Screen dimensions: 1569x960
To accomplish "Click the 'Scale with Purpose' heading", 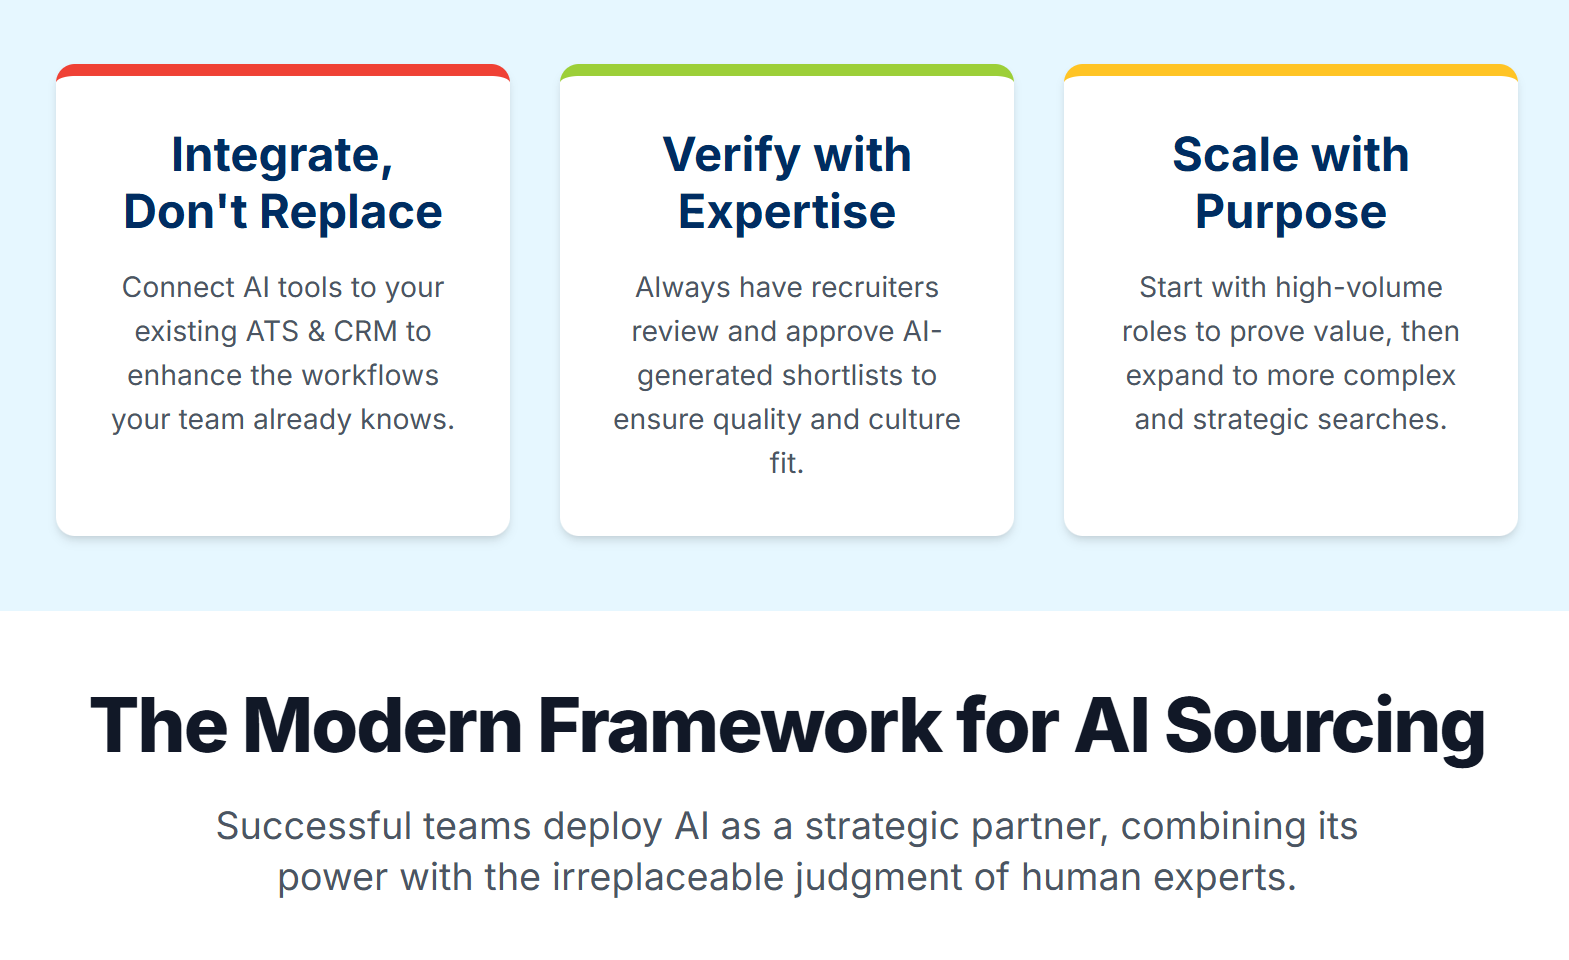I will click(x=1291, y=183).
